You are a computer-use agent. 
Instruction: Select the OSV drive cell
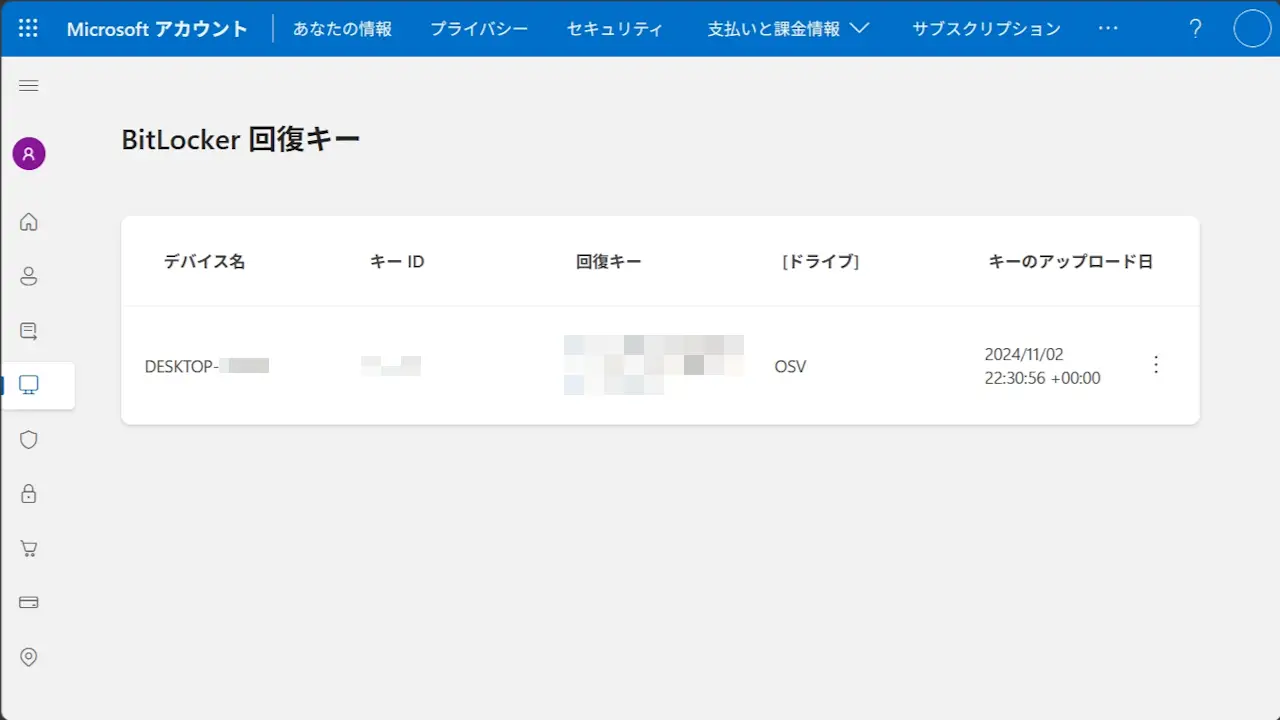click(790, 366)
